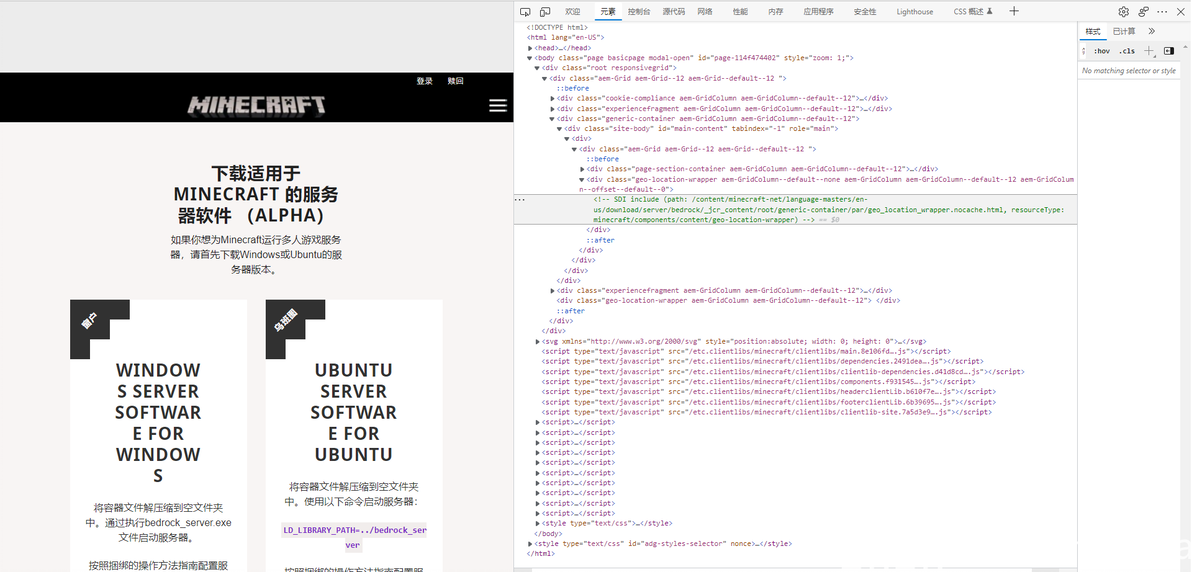This screenshot has width=1192, height=572.
Task: Open the Minecraft hamburger menu
Action: 498,106
